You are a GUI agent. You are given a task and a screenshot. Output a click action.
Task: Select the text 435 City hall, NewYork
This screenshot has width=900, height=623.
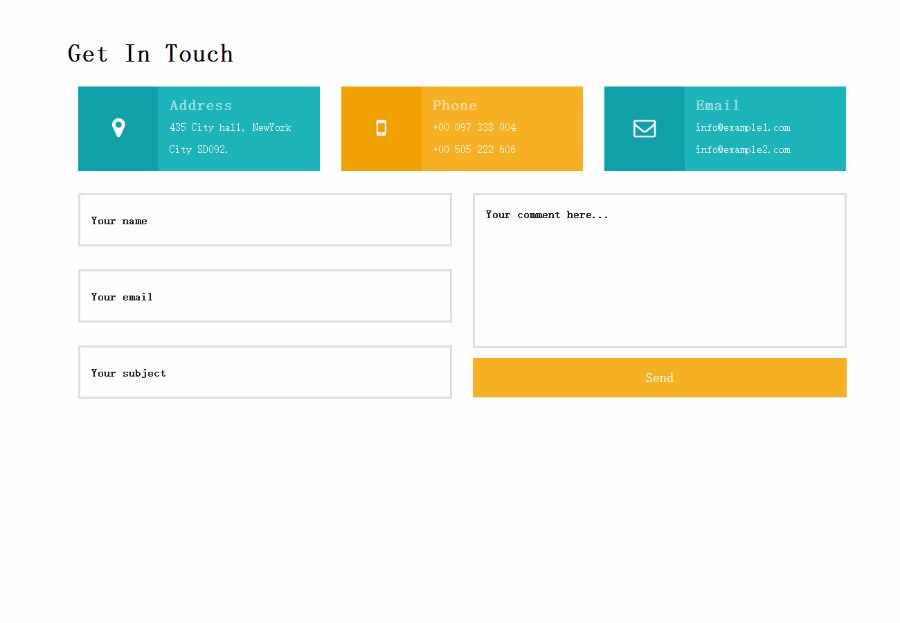pos(230,127)
